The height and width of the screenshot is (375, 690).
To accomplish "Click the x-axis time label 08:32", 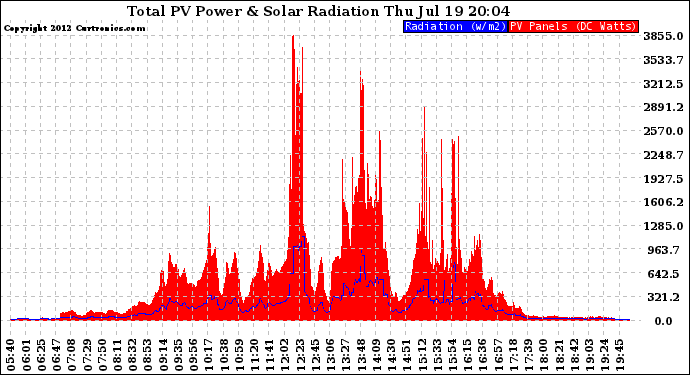I will 133,355.
